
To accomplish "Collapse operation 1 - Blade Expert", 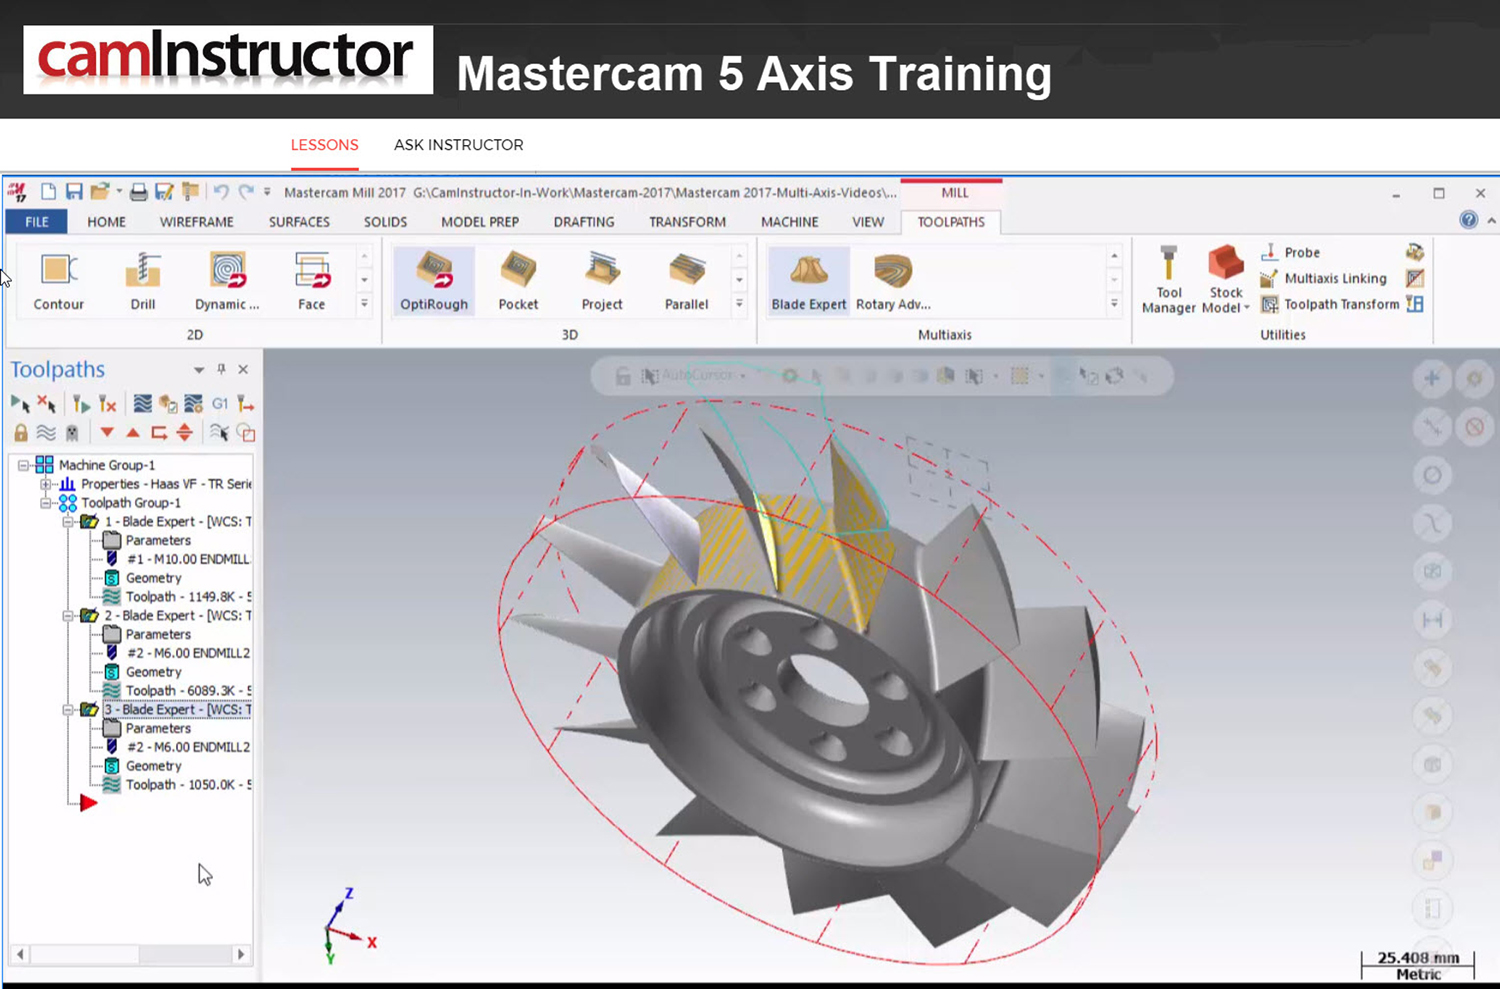I will 68,522.
